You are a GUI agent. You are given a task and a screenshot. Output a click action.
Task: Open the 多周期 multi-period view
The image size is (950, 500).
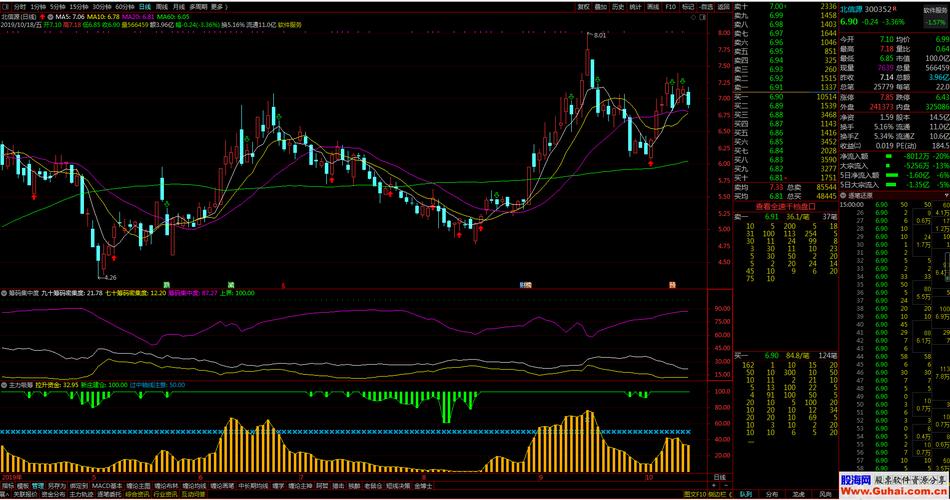198,7
